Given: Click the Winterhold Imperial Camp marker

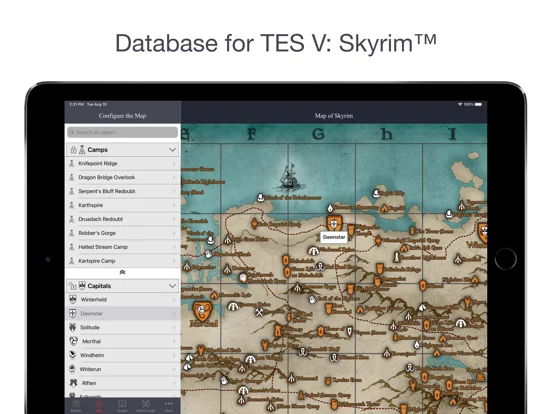Looking at the screenshot, I should click(x=378, y=240).
